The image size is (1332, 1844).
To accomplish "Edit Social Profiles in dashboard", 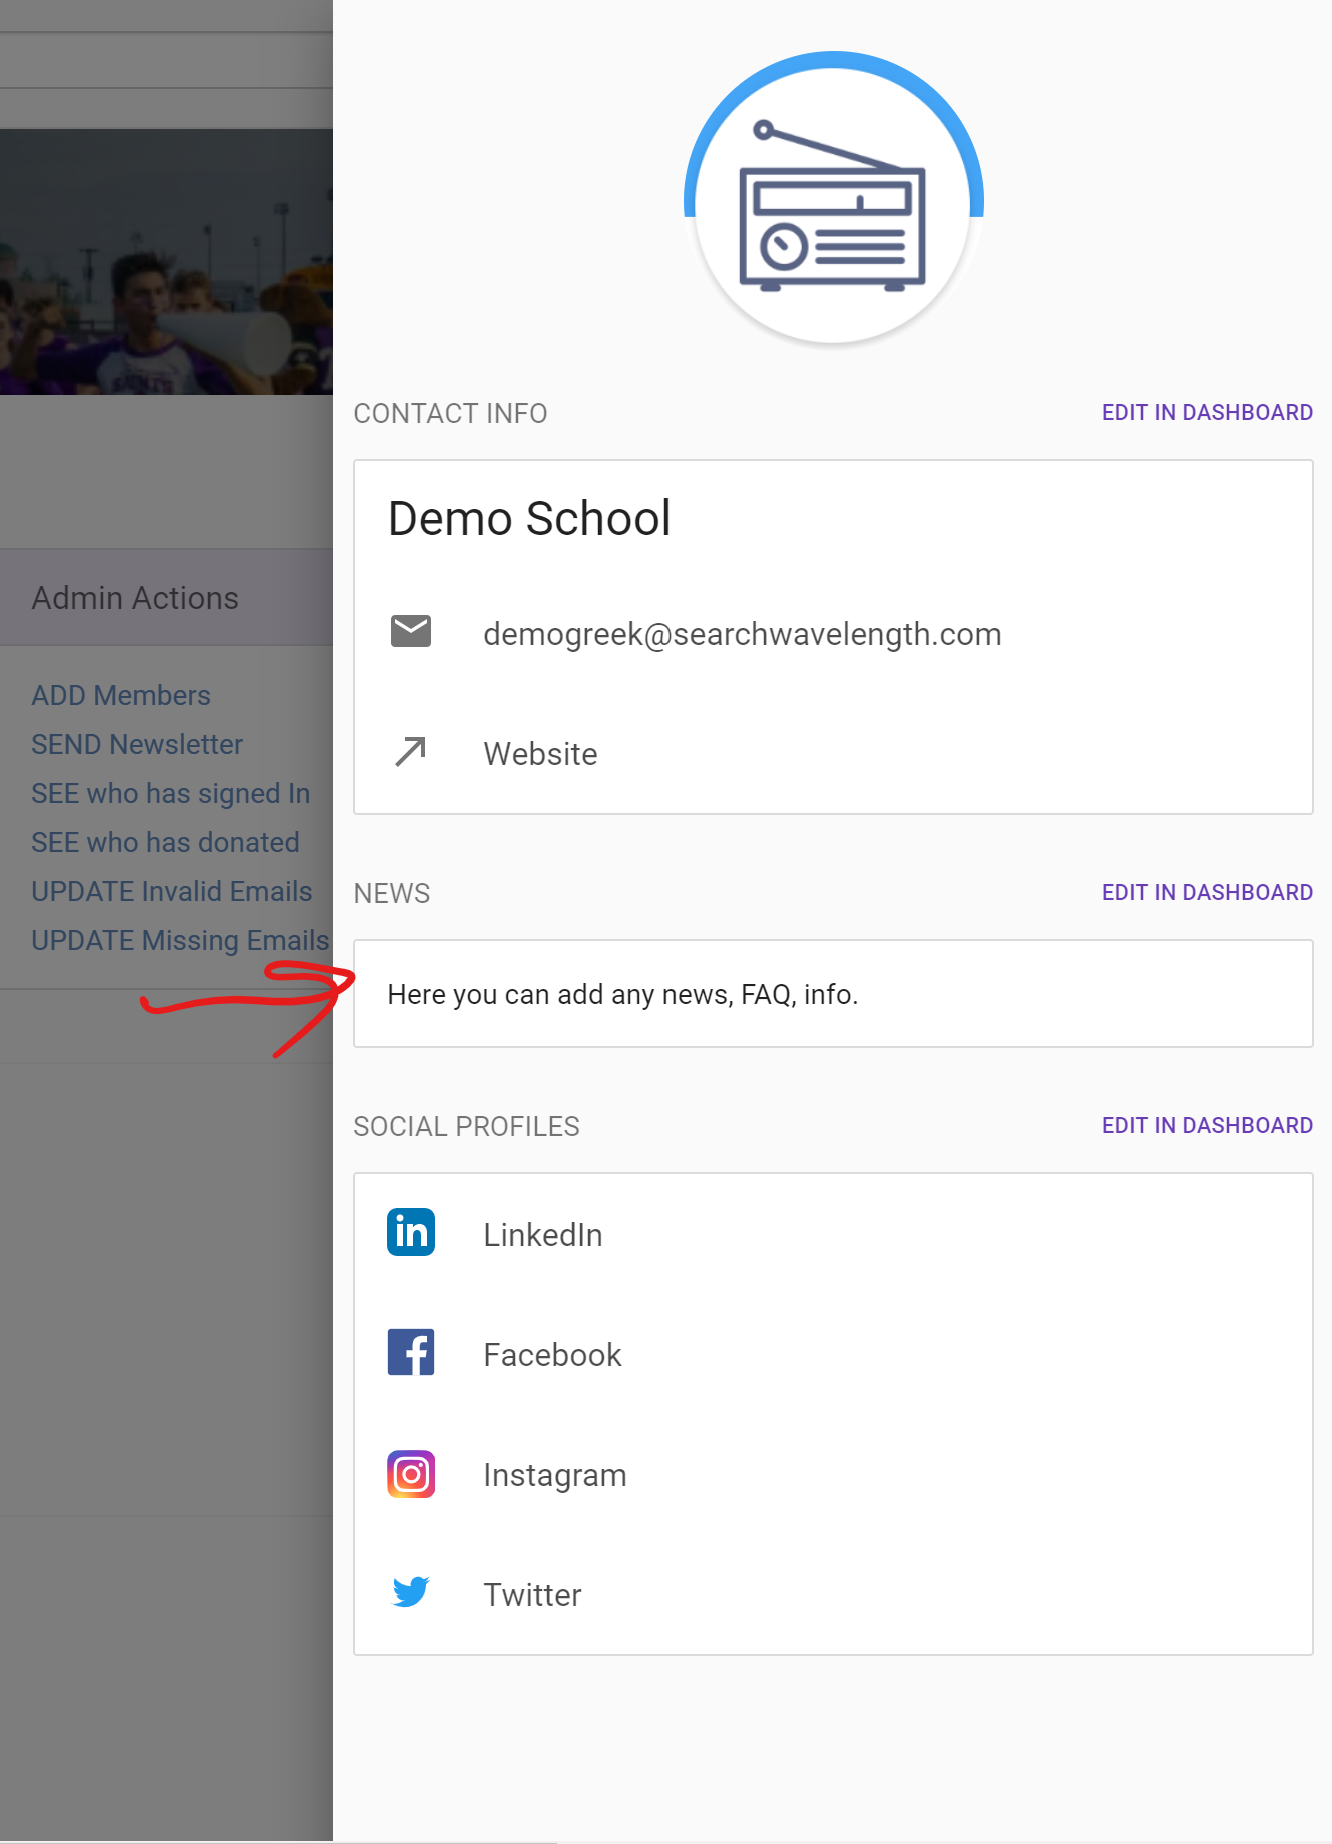I will (1206, 1126).
